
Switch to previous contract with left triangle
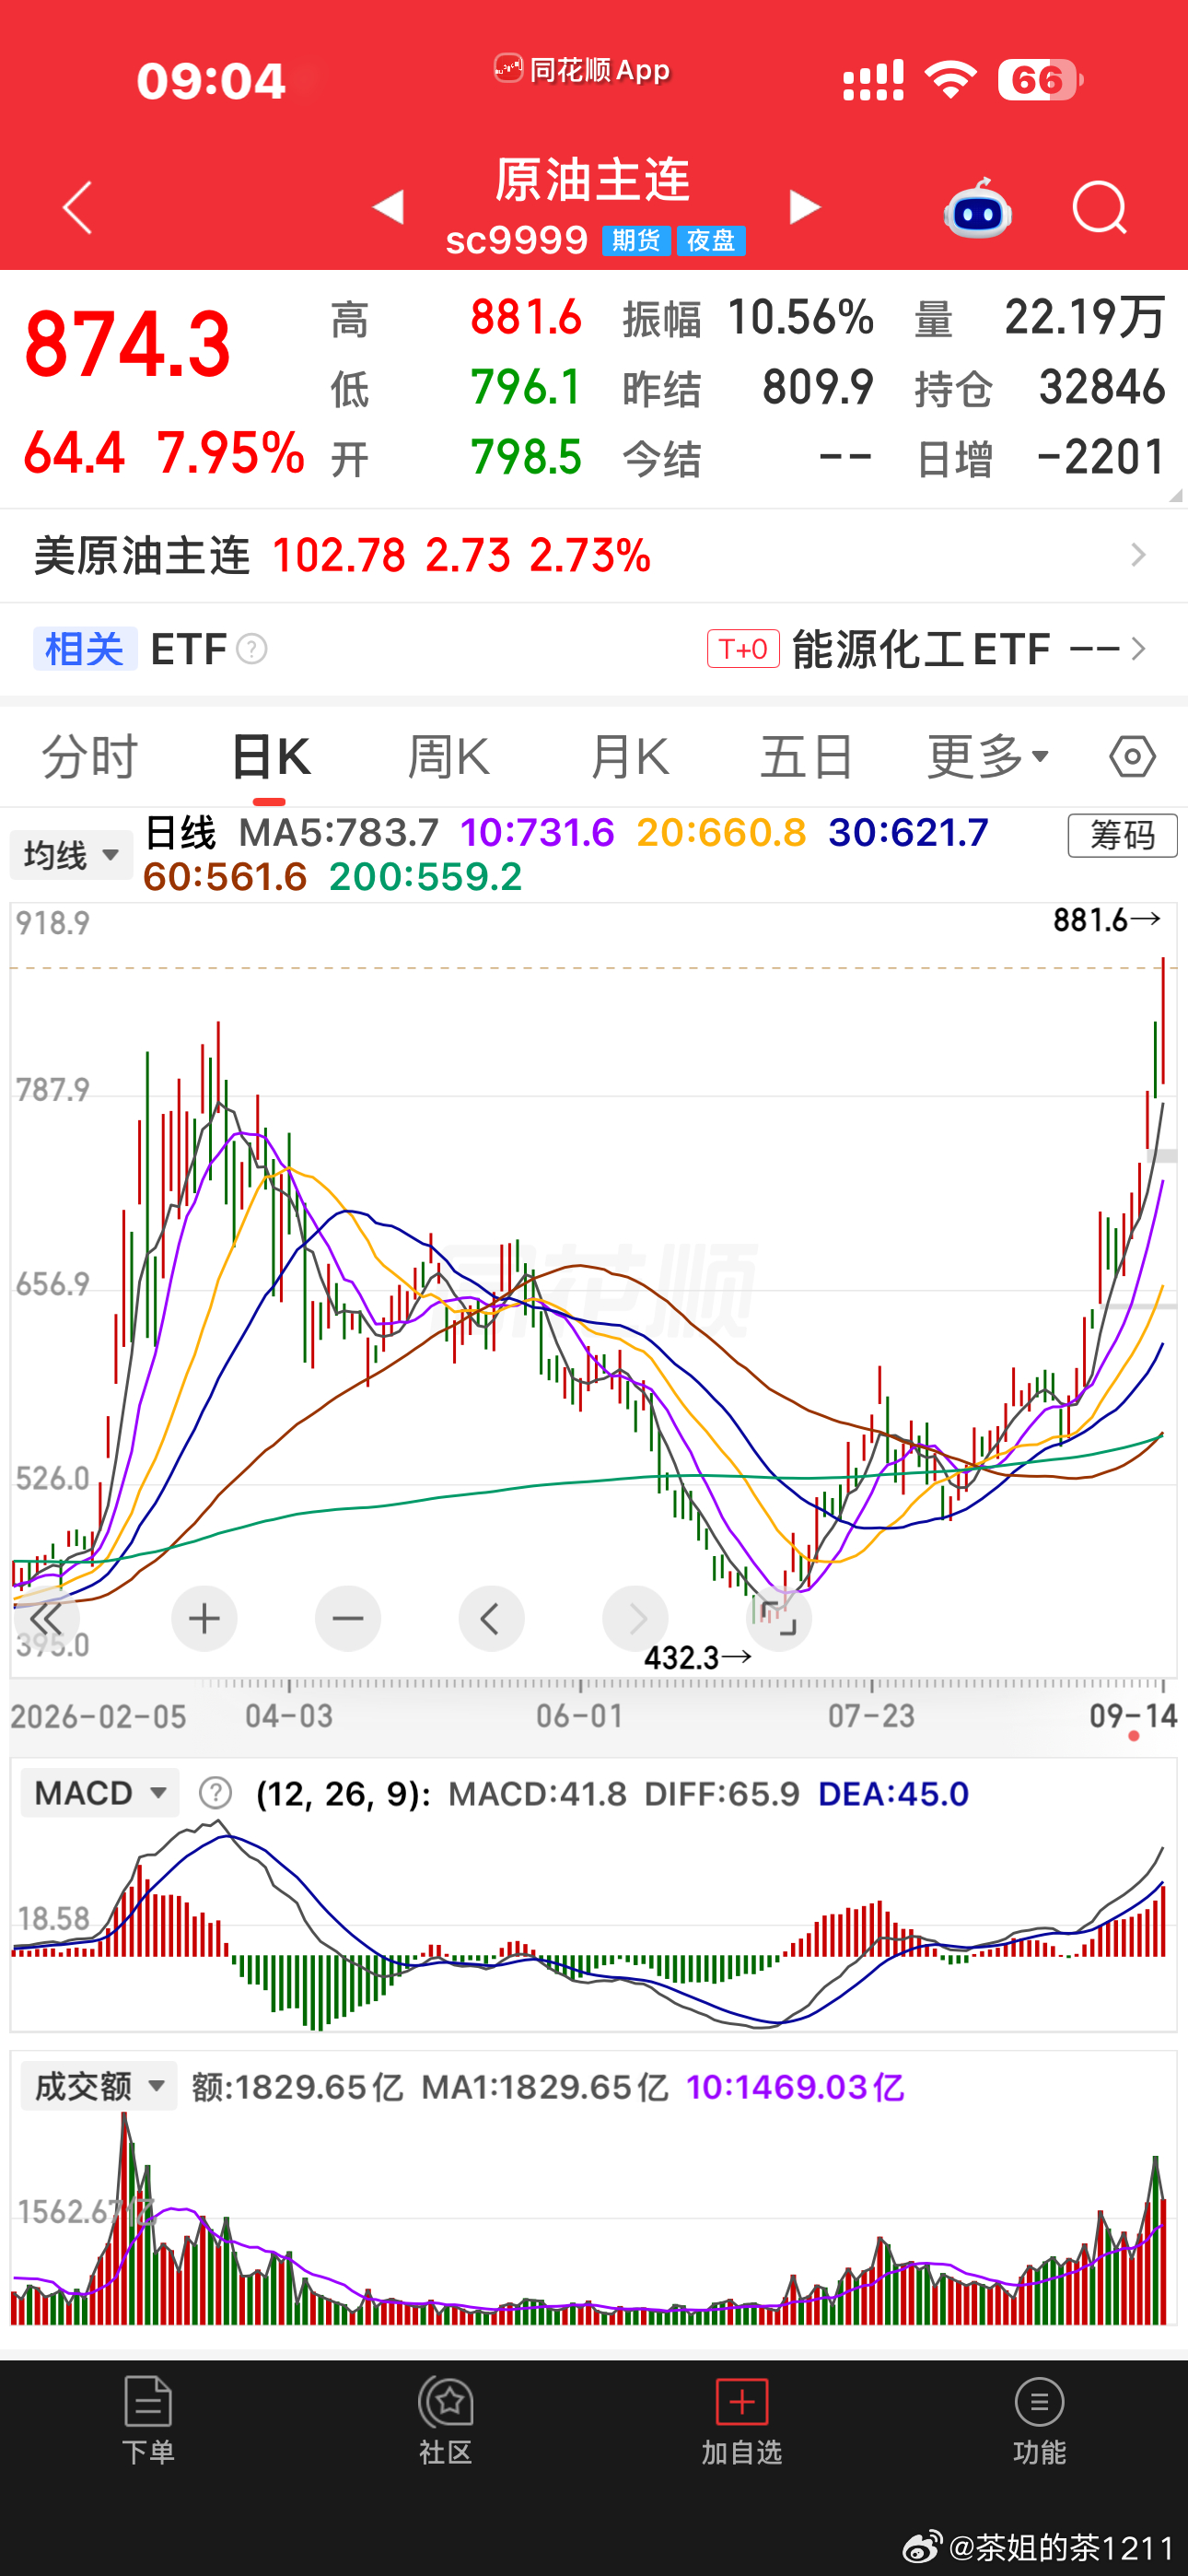[x=388, y=207]
